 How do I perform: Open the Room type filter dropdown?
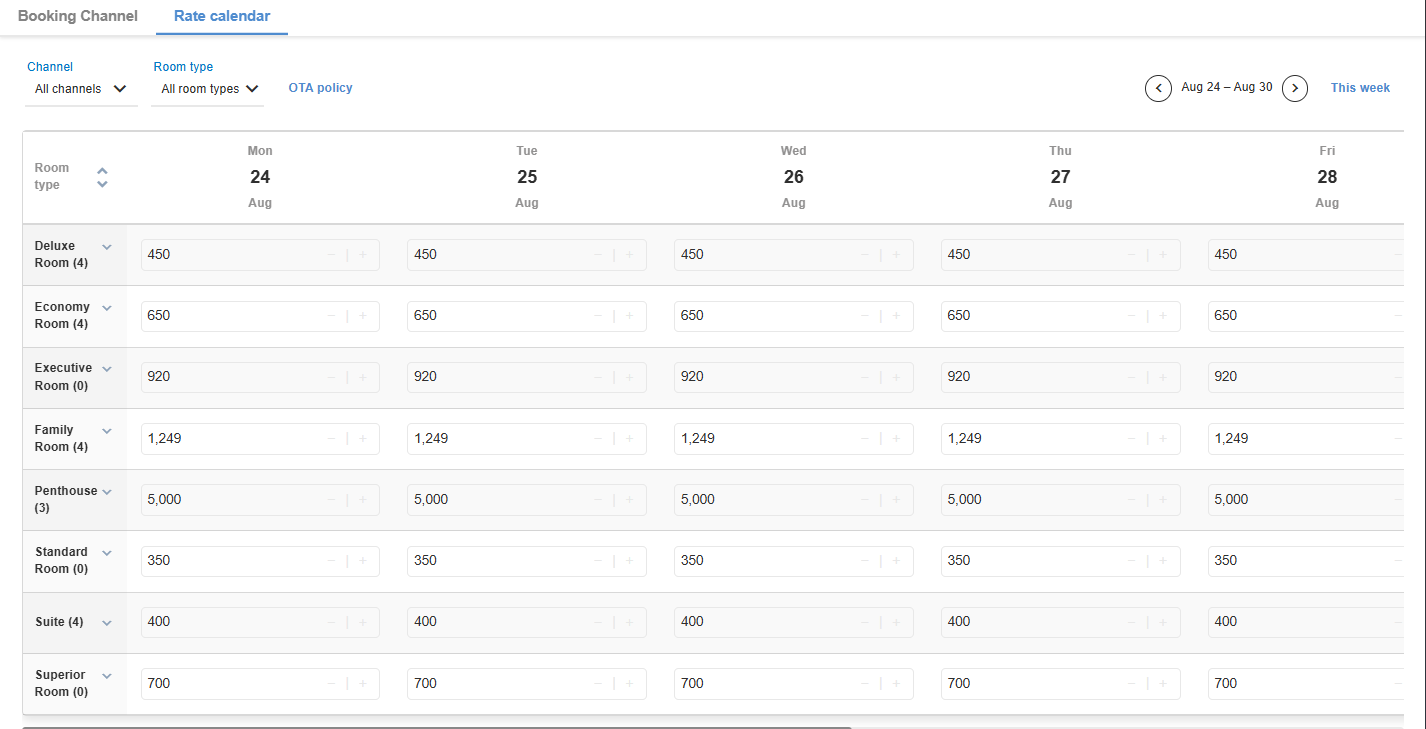[x=208, y=89]
